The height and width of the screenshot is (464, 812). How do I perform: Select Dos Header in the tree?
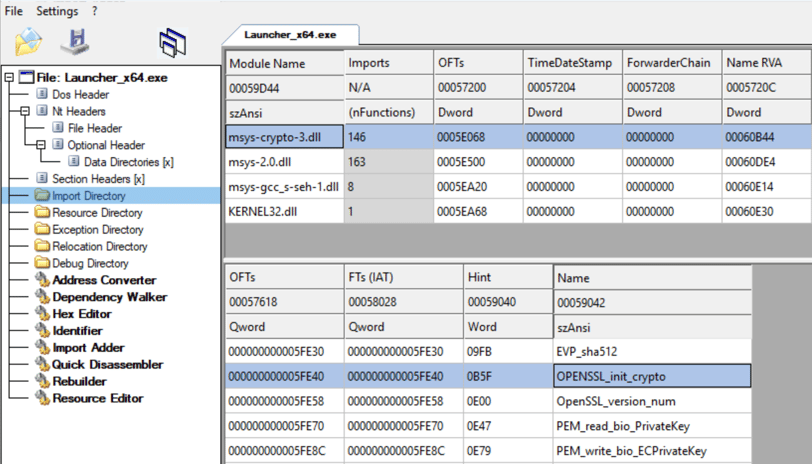80,95
